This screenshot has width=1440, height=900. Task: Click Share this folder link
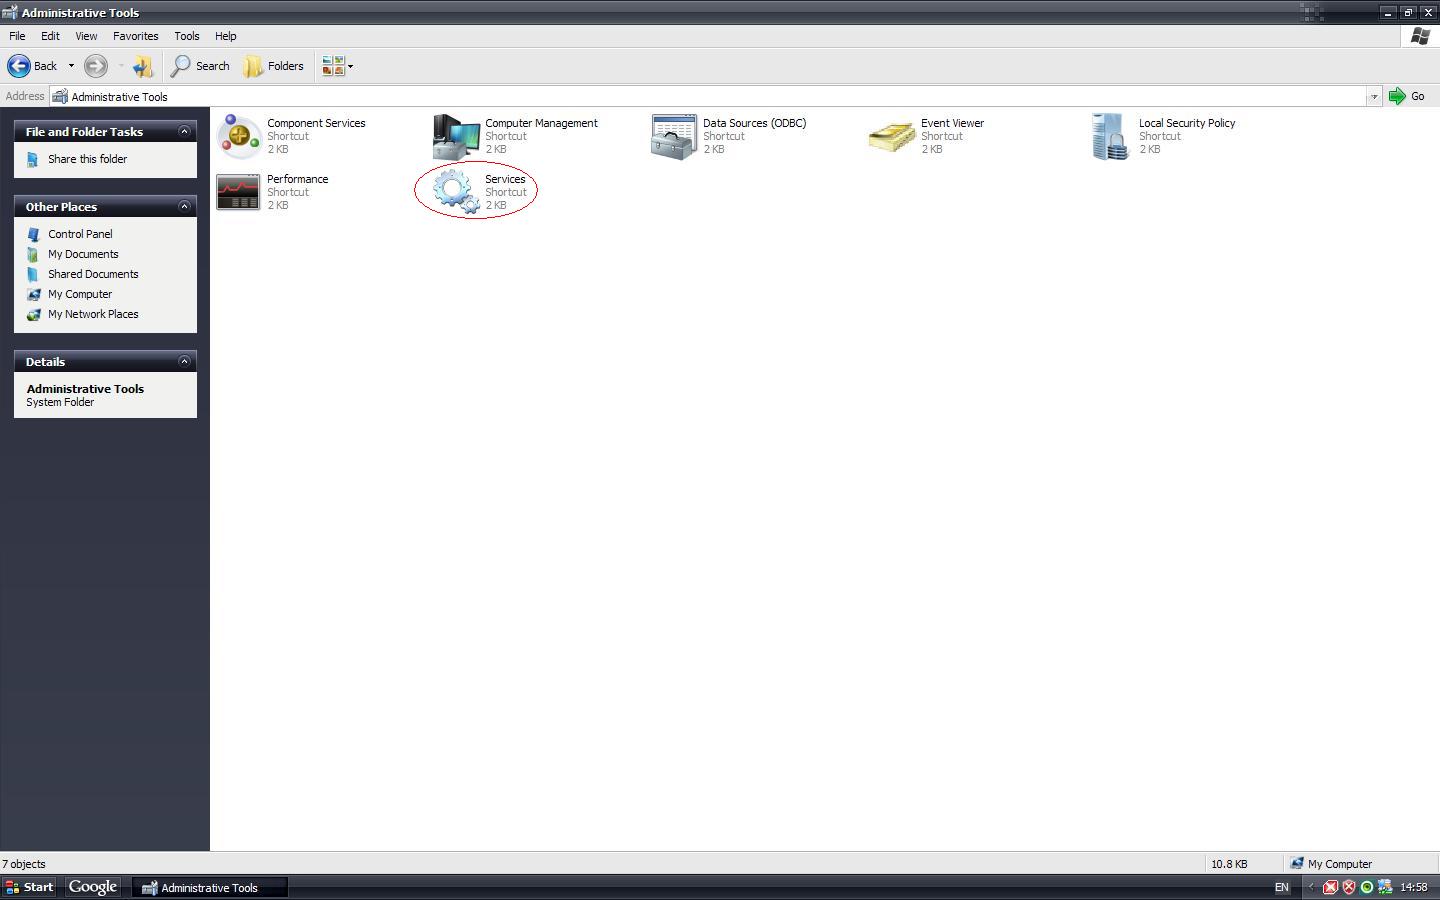(87, 159)
